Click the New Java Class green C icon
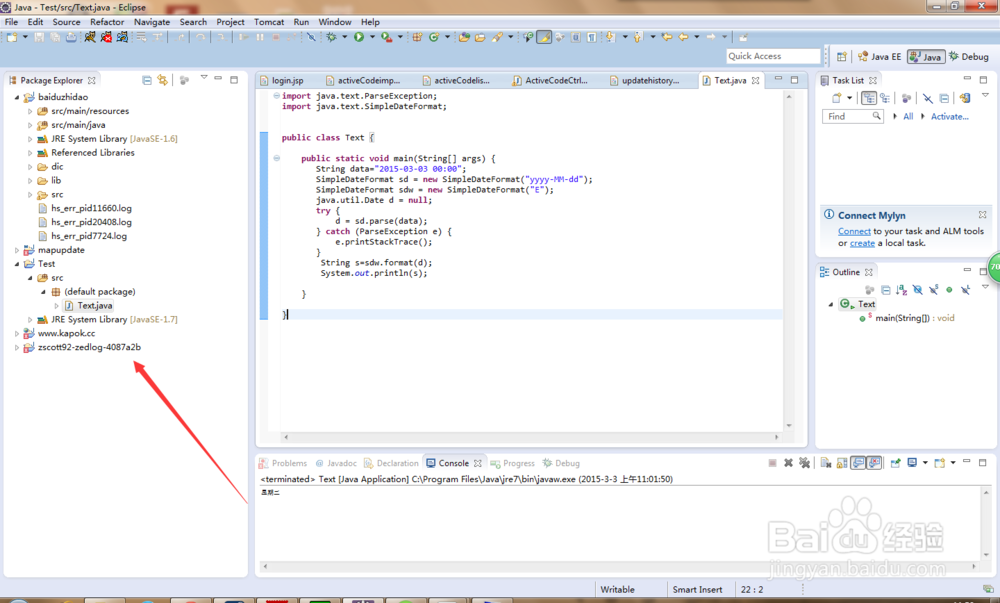1000x603 pixels. pos(434,37)
